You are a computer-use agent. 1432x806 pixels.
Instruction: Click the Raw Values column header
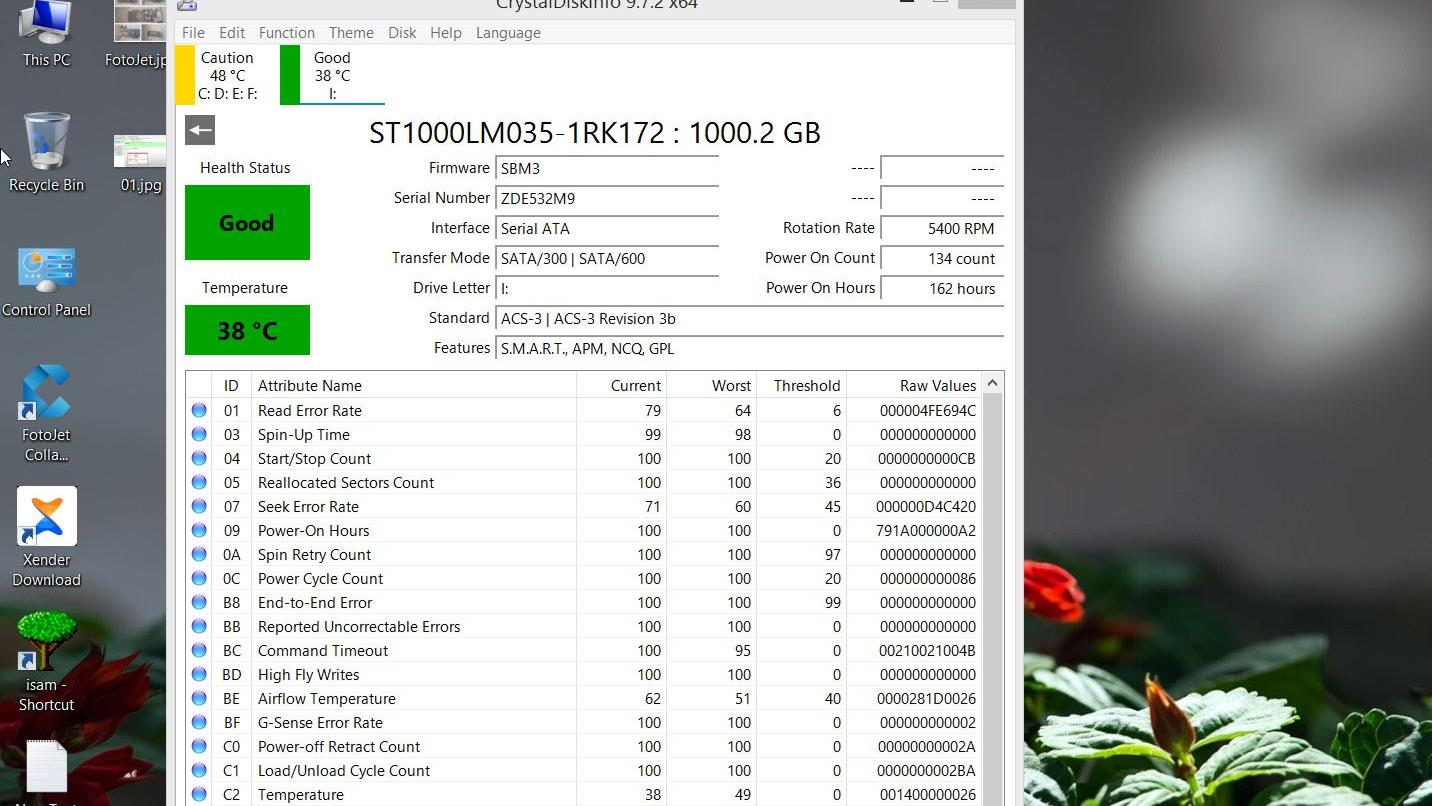click(937, 386)
